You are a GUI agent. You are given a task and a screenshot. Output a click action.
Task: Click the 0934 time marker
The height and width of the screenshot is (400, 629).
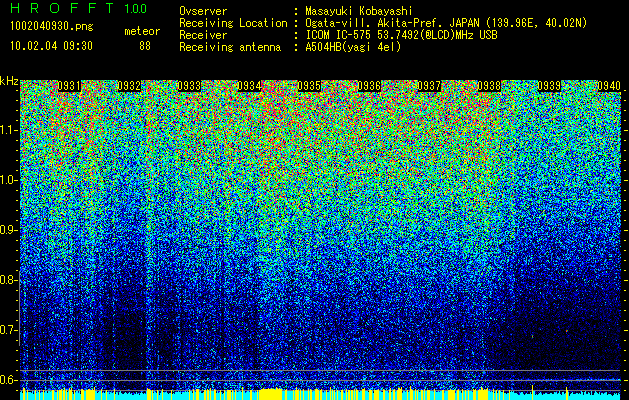click(x=249, y=86)
